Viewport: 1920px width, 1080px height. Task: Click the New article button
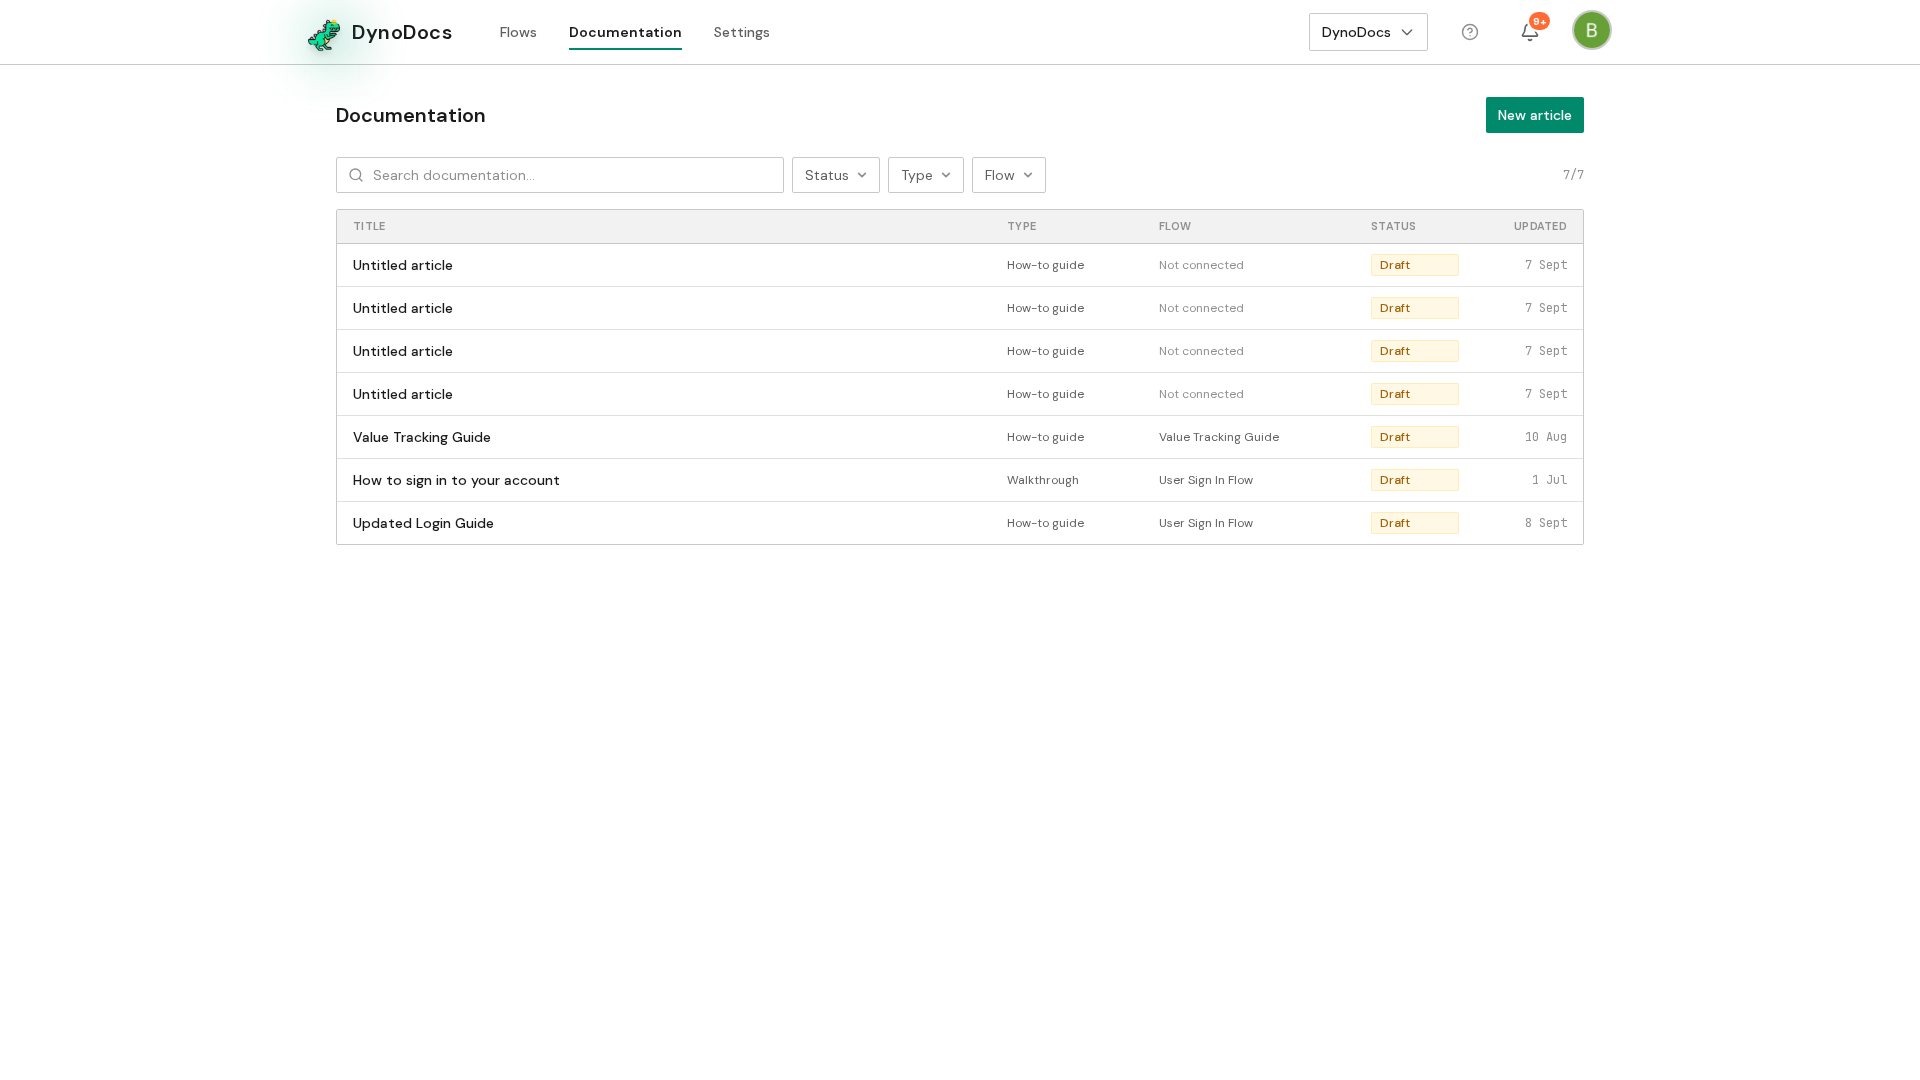coord(1535,115)
